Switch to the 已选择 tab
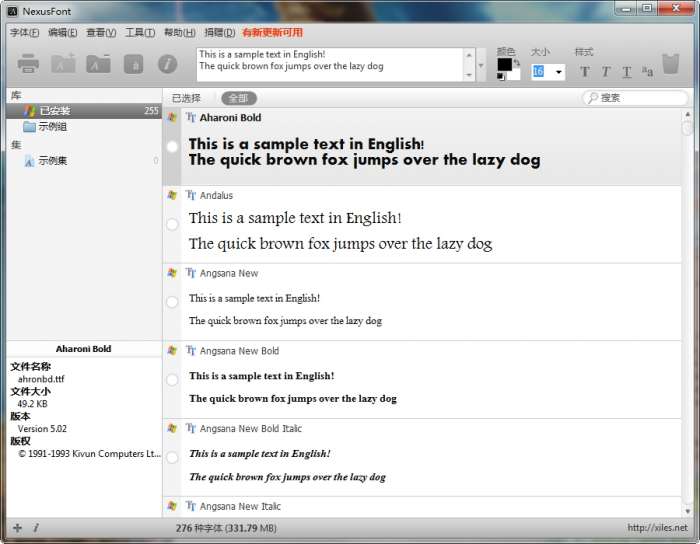 187,98
